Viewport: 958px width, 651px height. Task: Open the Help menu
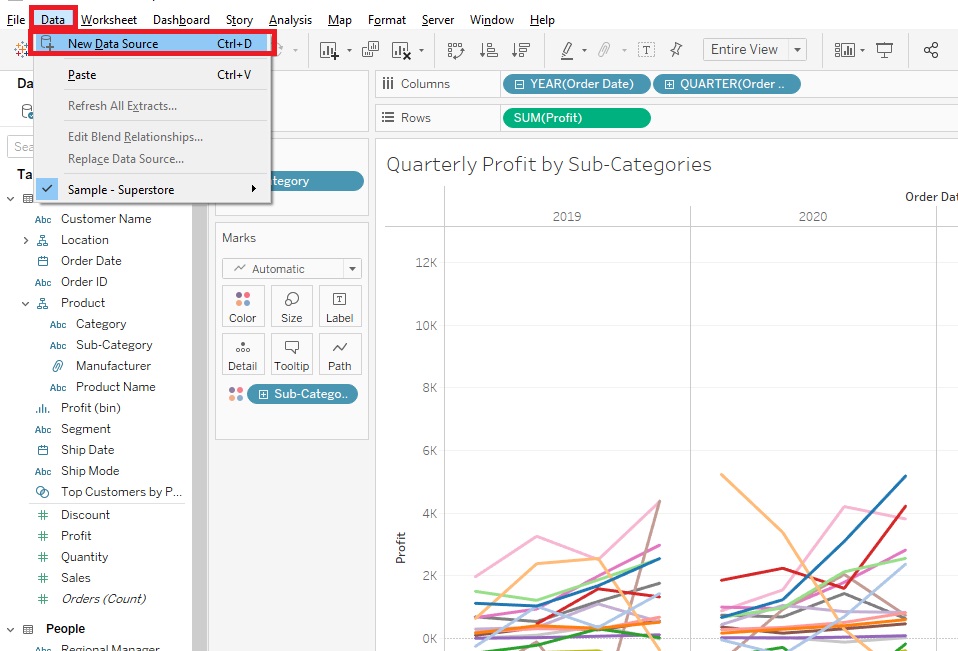point(542,20)
